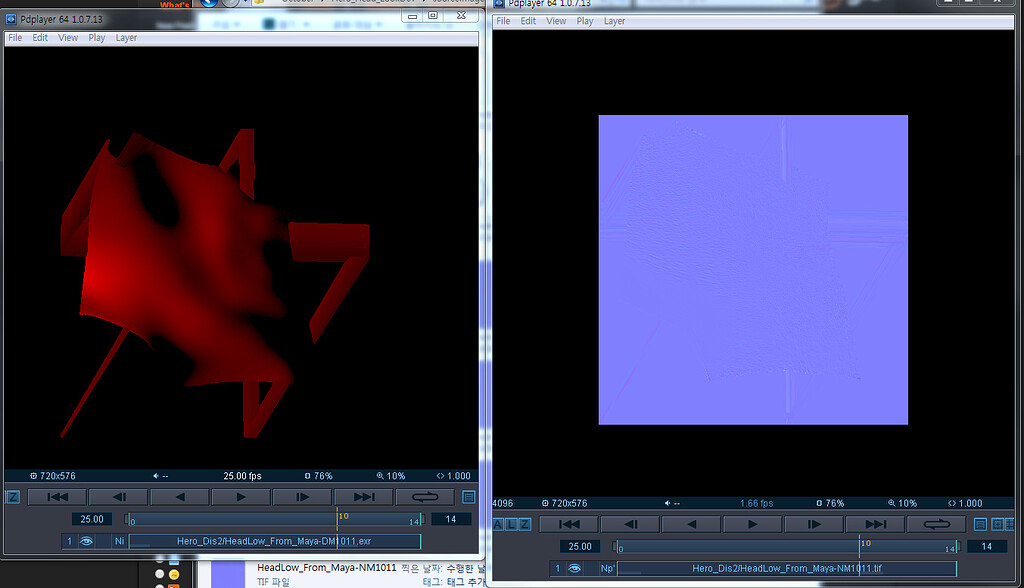Click the timeline near the frame 10 marker

340,518
